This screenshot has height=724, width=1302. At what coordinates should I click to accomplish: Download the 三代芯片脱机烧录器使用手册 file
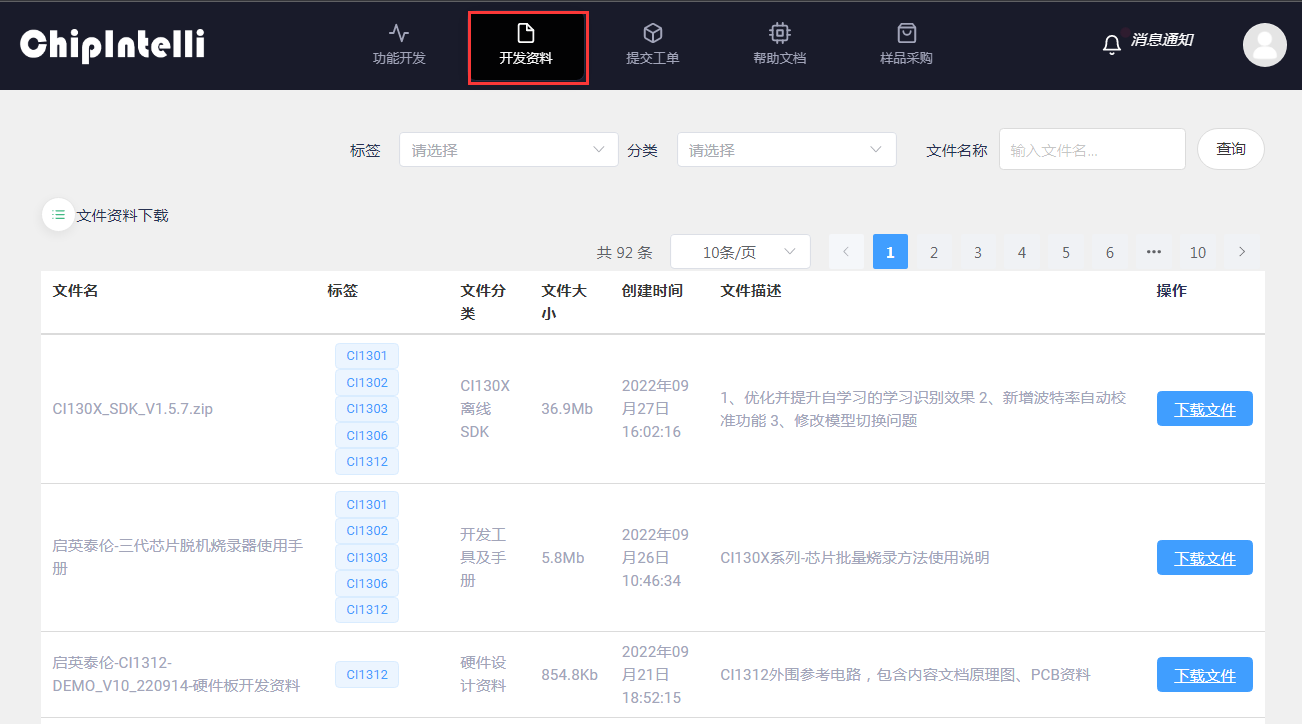(1204, 558)
